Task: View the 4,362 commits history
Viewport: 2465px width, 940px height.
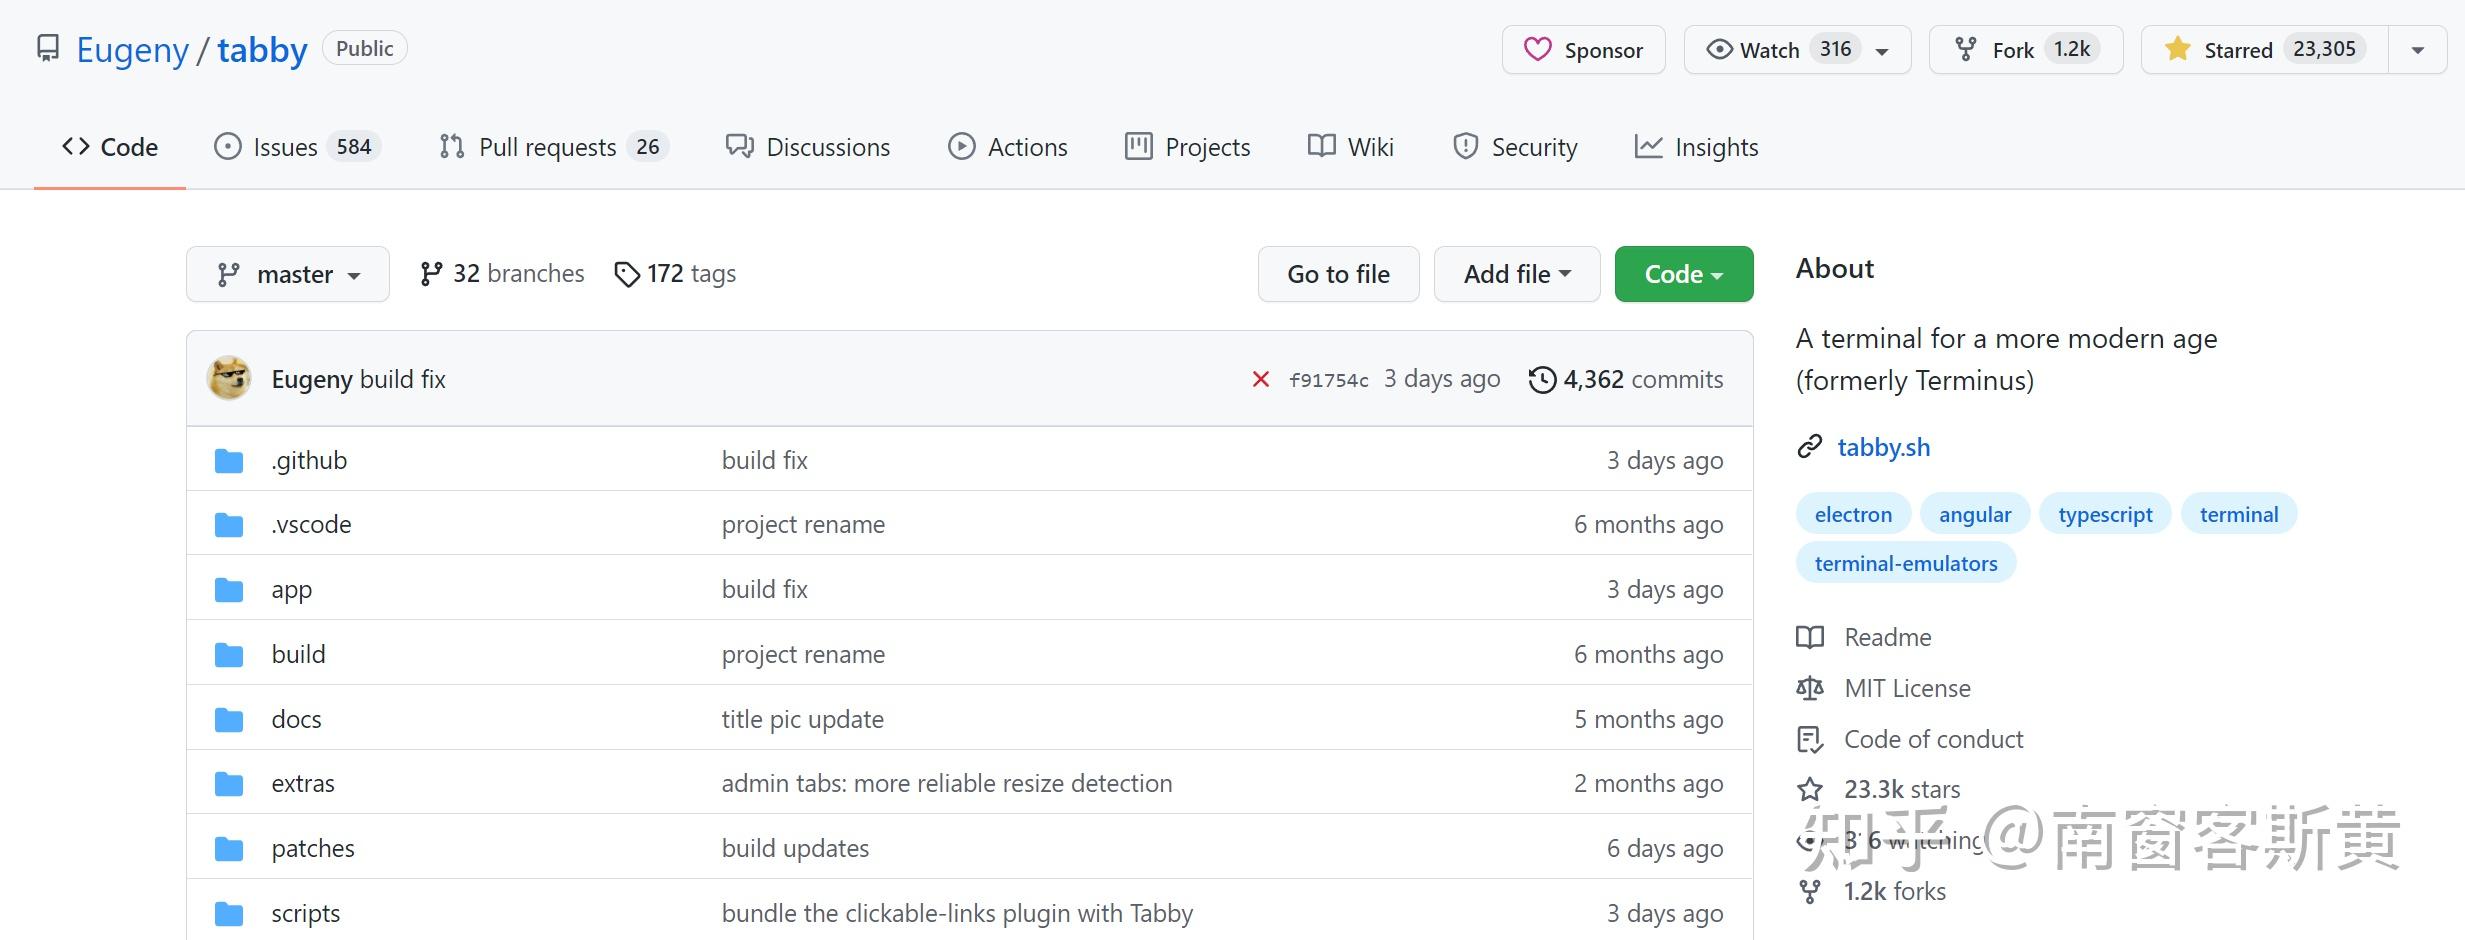Action: (x=1626, y=380)
